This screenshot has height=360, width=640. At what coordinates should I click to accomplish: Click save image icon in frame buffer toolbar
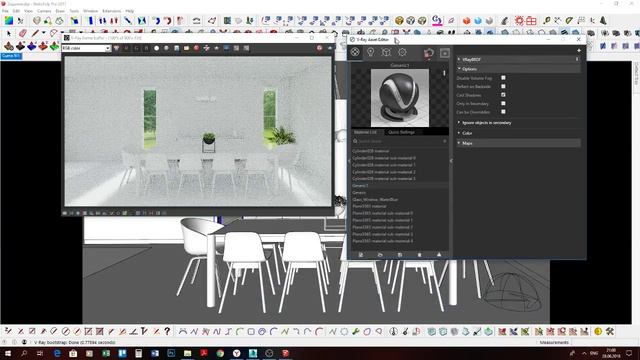[176, 48]
